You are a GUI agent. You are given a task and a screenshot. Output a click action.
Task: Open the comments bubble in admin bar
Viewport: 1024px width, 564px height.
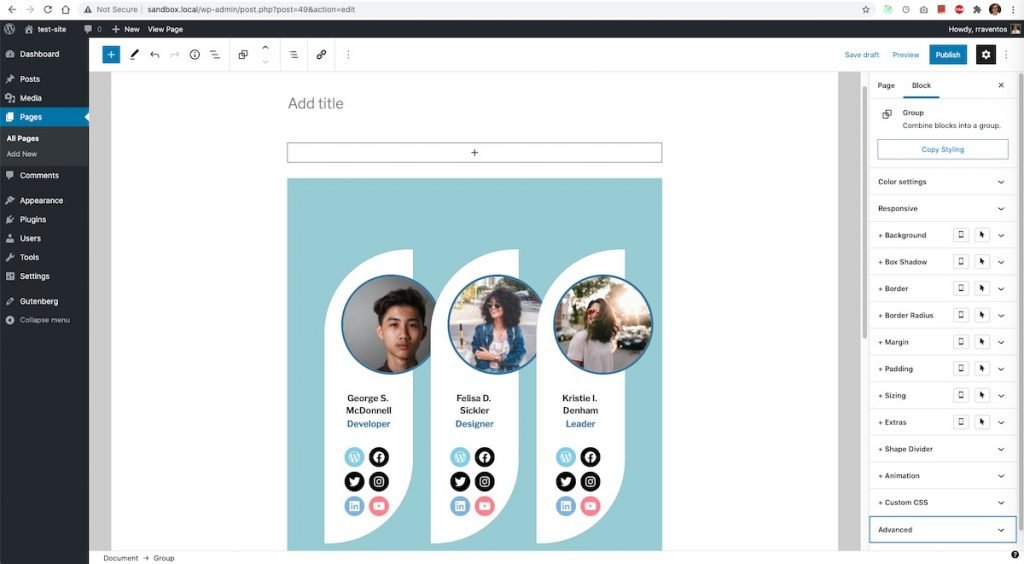pyautogui.click(x=88, y=29)
